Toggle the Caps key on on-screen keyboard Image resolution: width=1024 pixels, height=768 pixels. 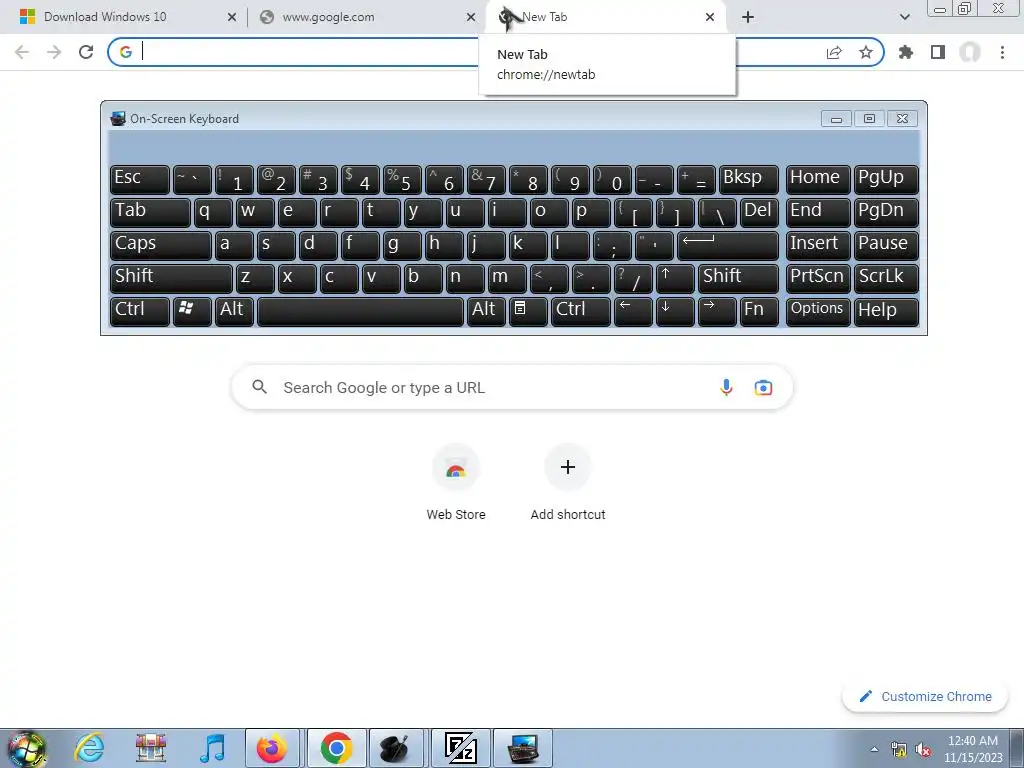tap(161, 245)
